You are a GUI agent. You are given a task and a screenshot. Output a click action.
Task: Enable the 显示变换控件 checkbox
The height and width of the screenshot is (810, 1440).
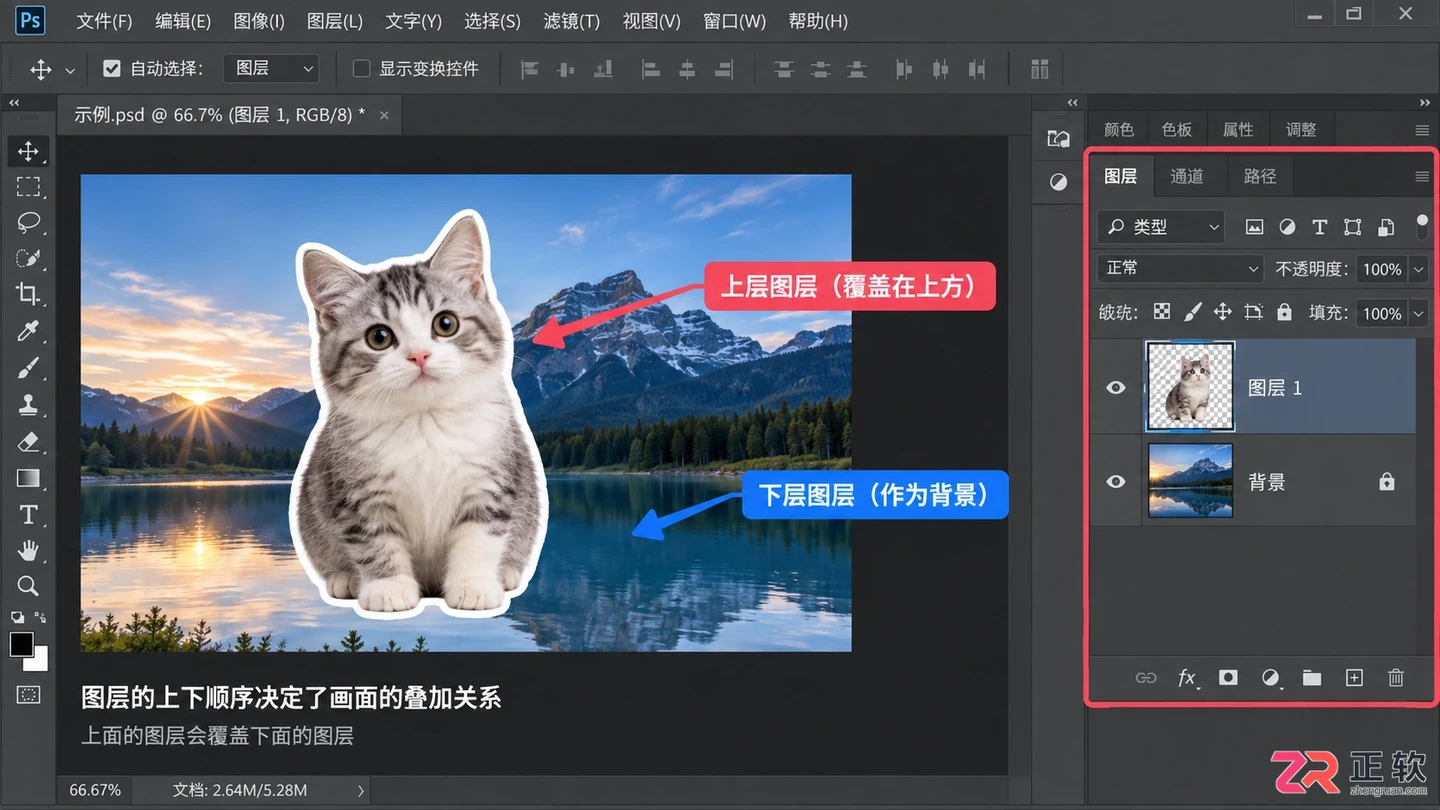[362, 68]
